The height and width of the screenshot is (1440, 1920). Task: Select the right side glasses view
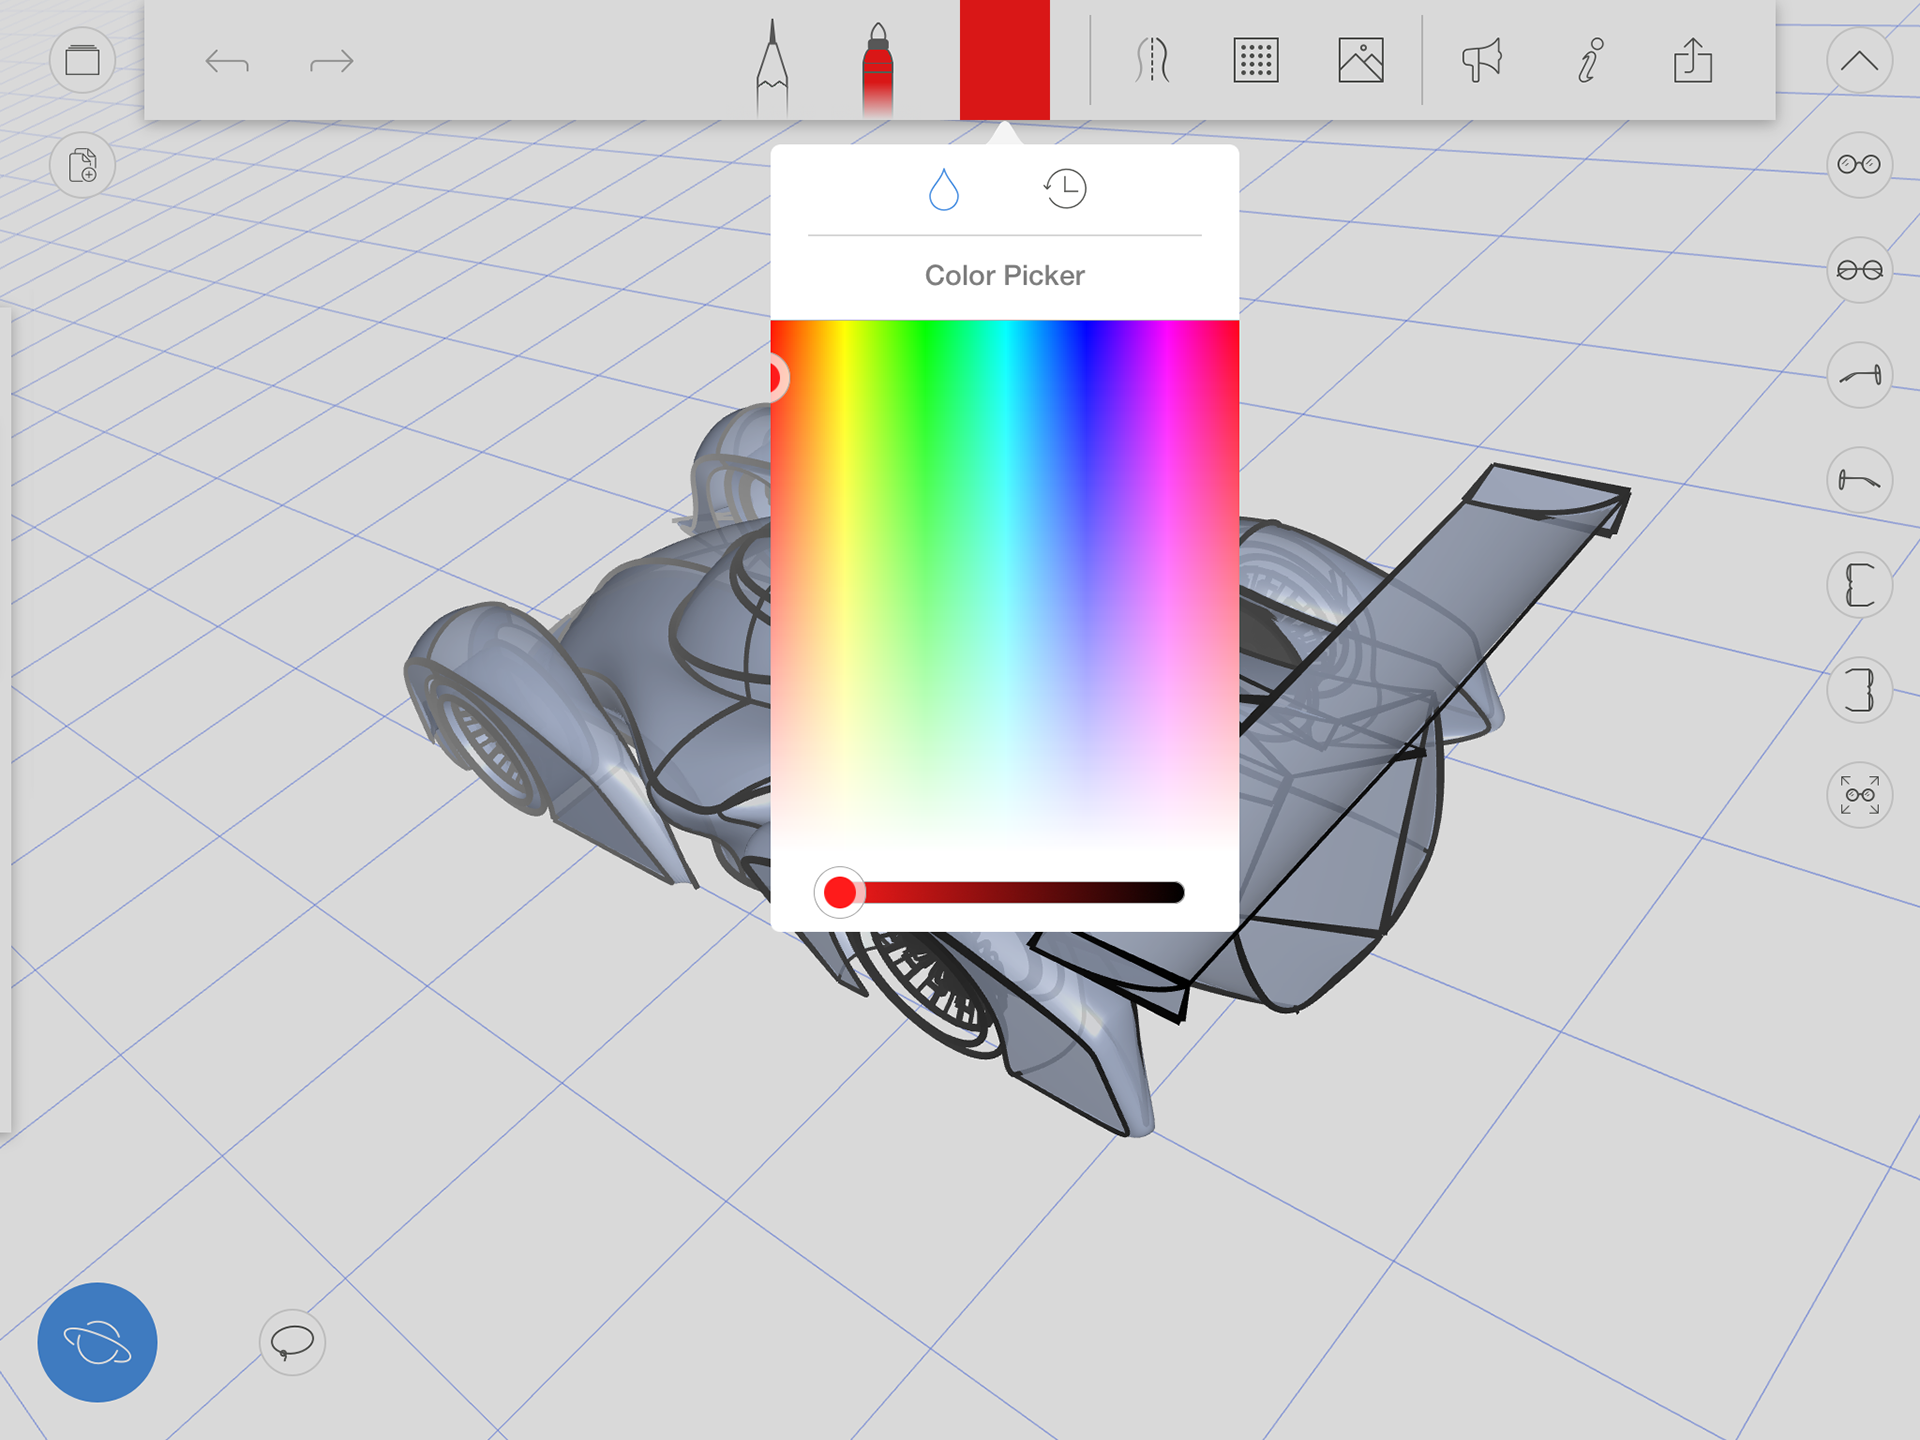(1859, 375)
